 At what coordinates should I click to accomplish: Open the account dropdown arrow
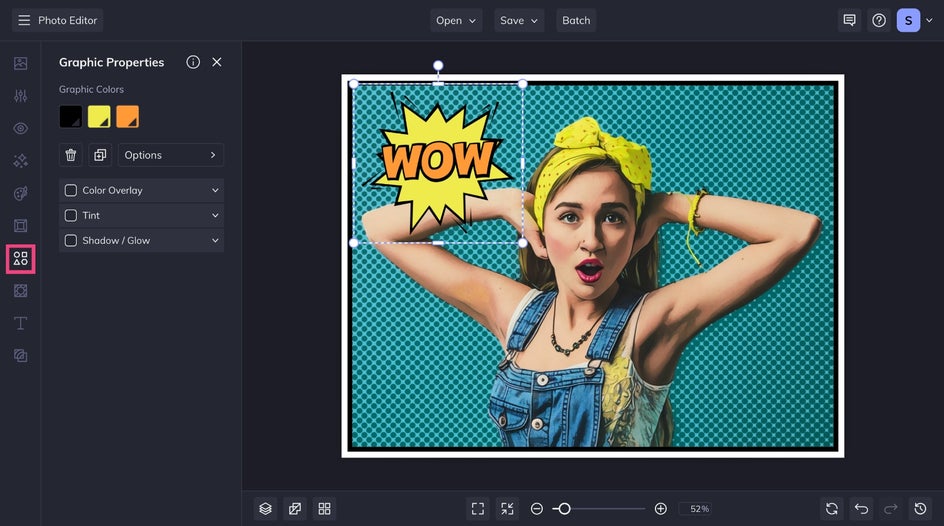tap(929, 20)
